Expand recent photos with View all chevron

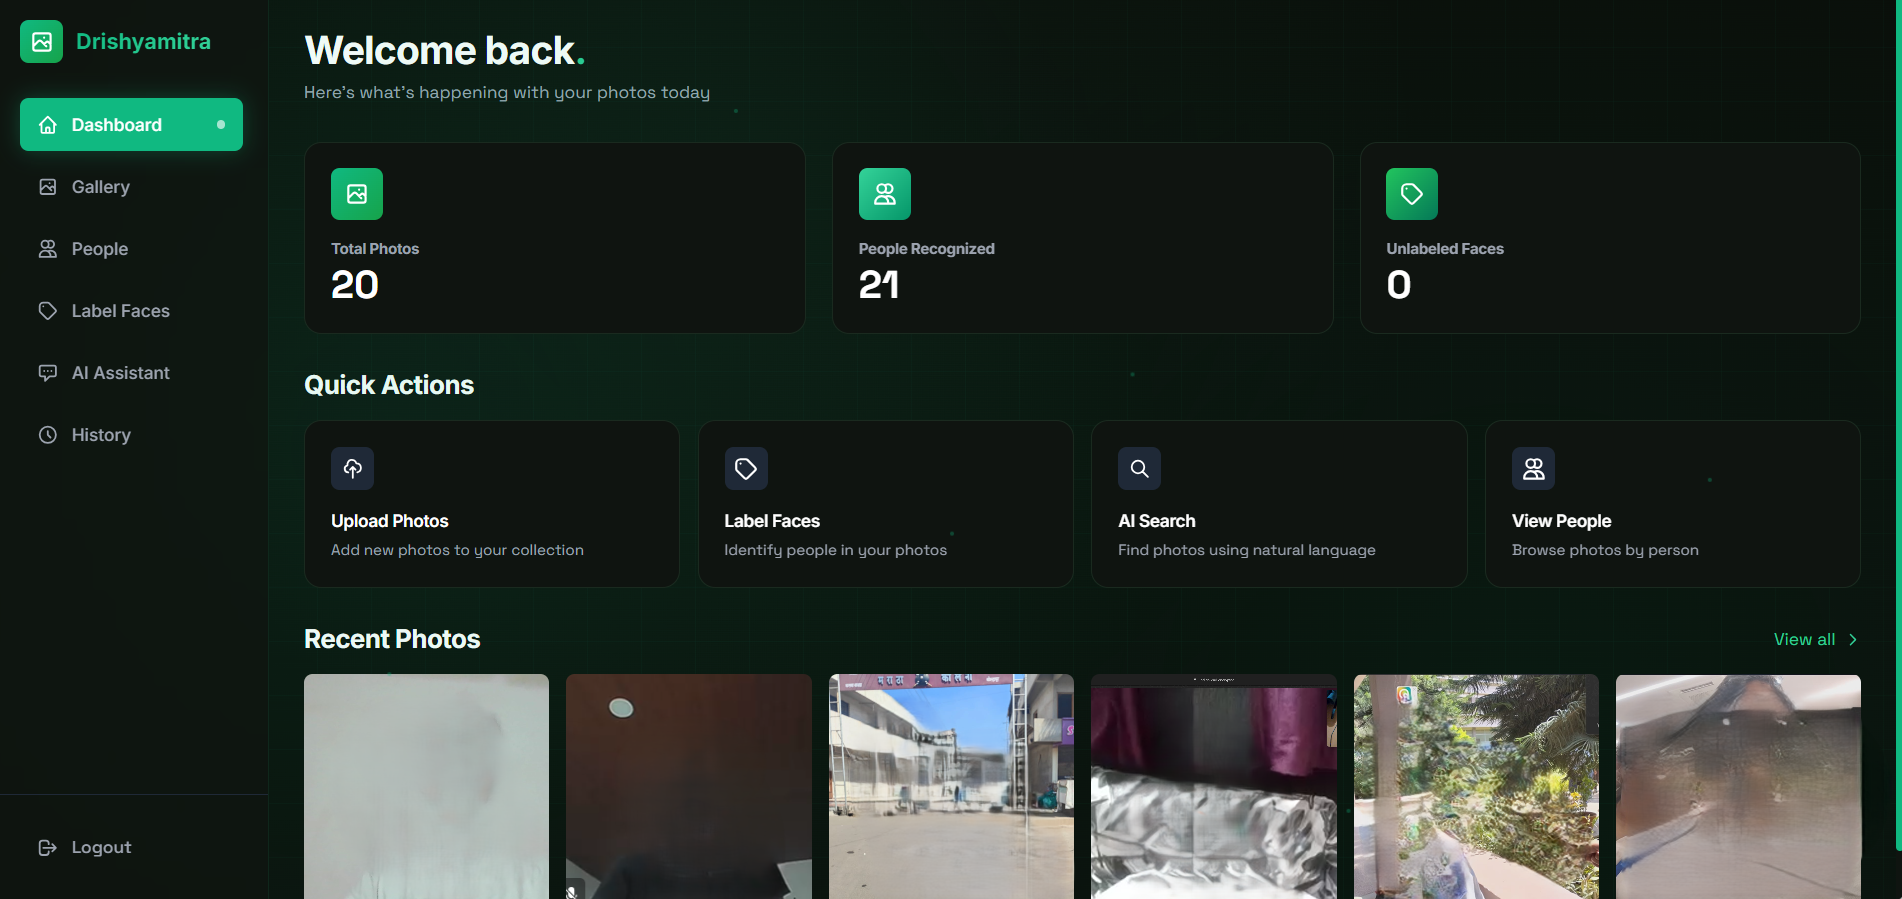coord(1853,640)
